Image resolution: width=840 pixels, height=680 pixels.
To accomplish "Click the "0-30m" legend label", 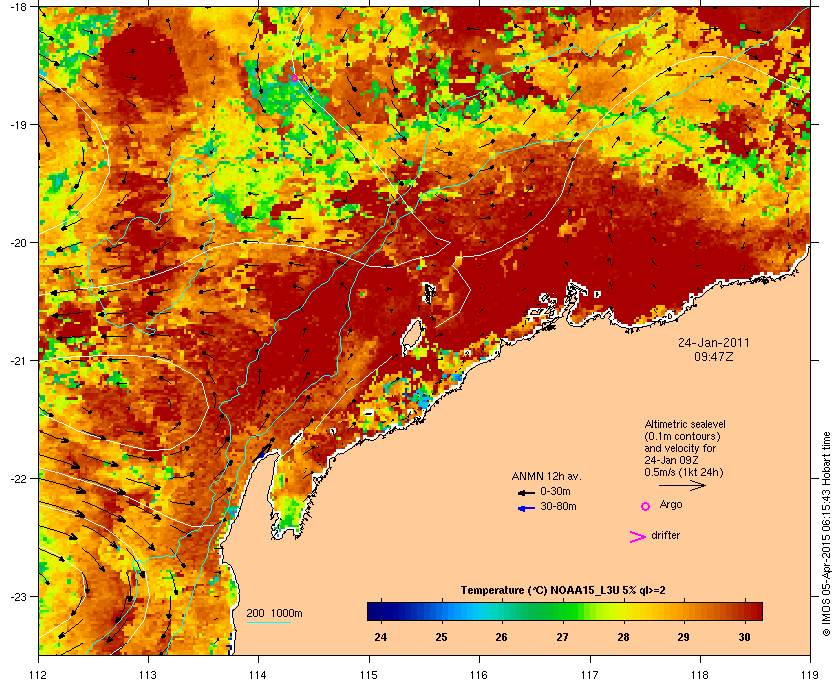I will click(555, 491).
